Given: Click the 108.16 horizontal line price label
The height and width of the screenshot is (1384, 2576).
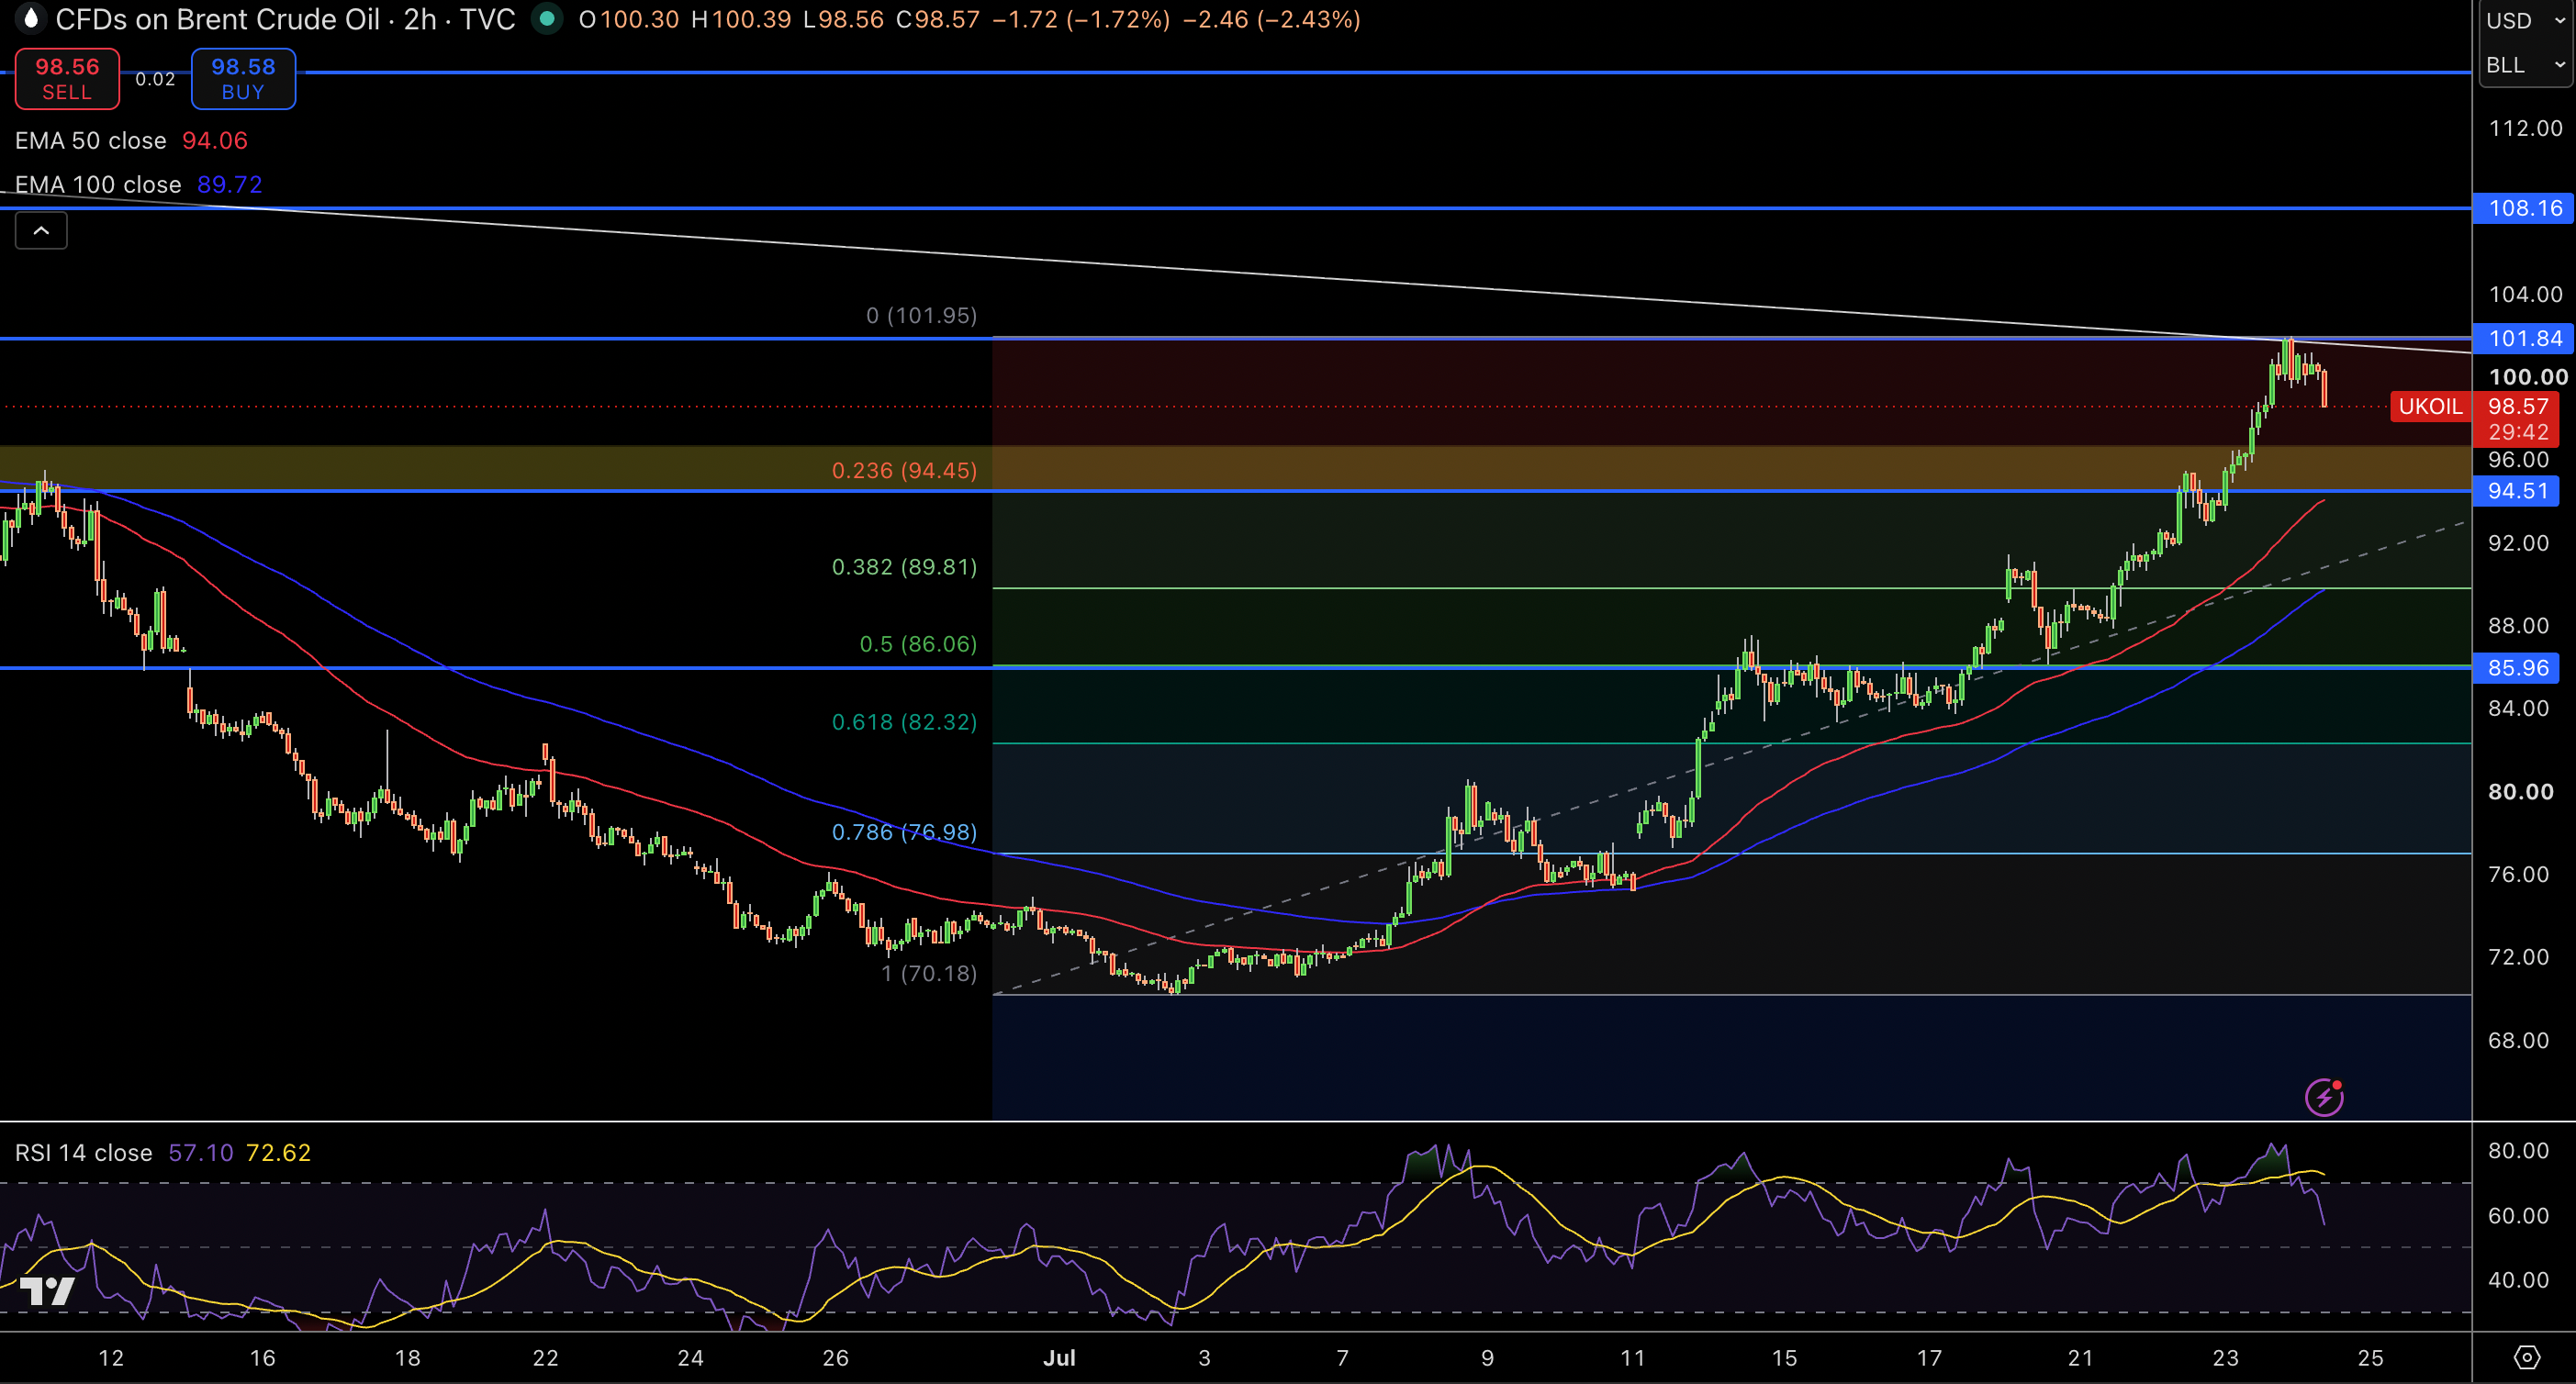Looking at the screenshot, I should pyautogui.click(x=2523, y=208).
